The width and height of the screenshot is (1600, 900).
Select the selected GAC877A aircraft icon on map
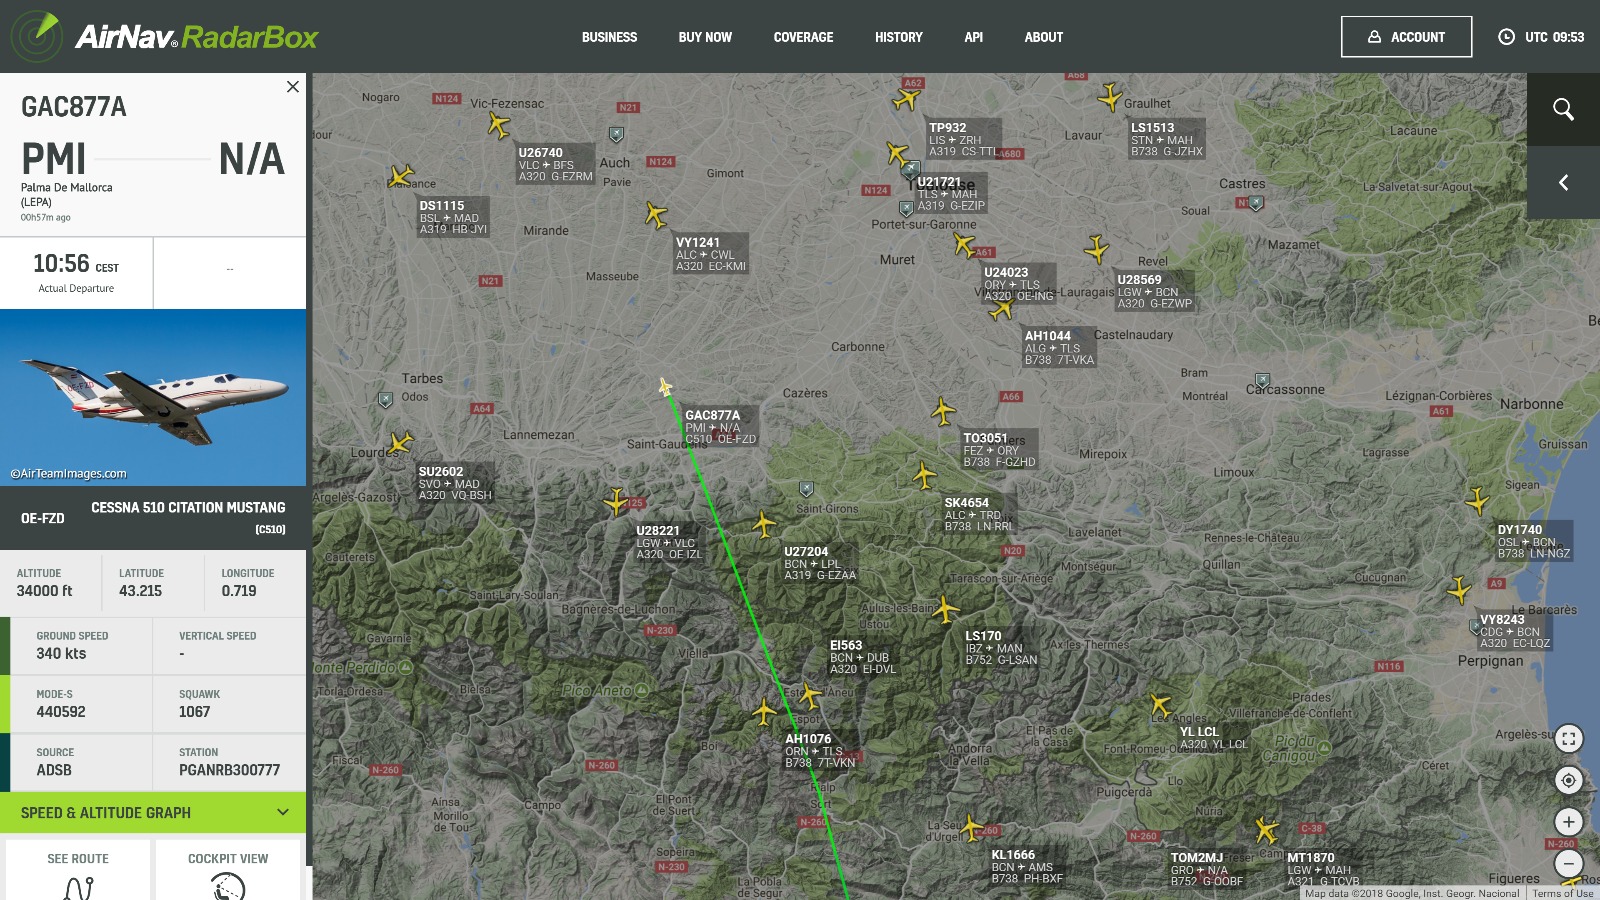point(665,387)
